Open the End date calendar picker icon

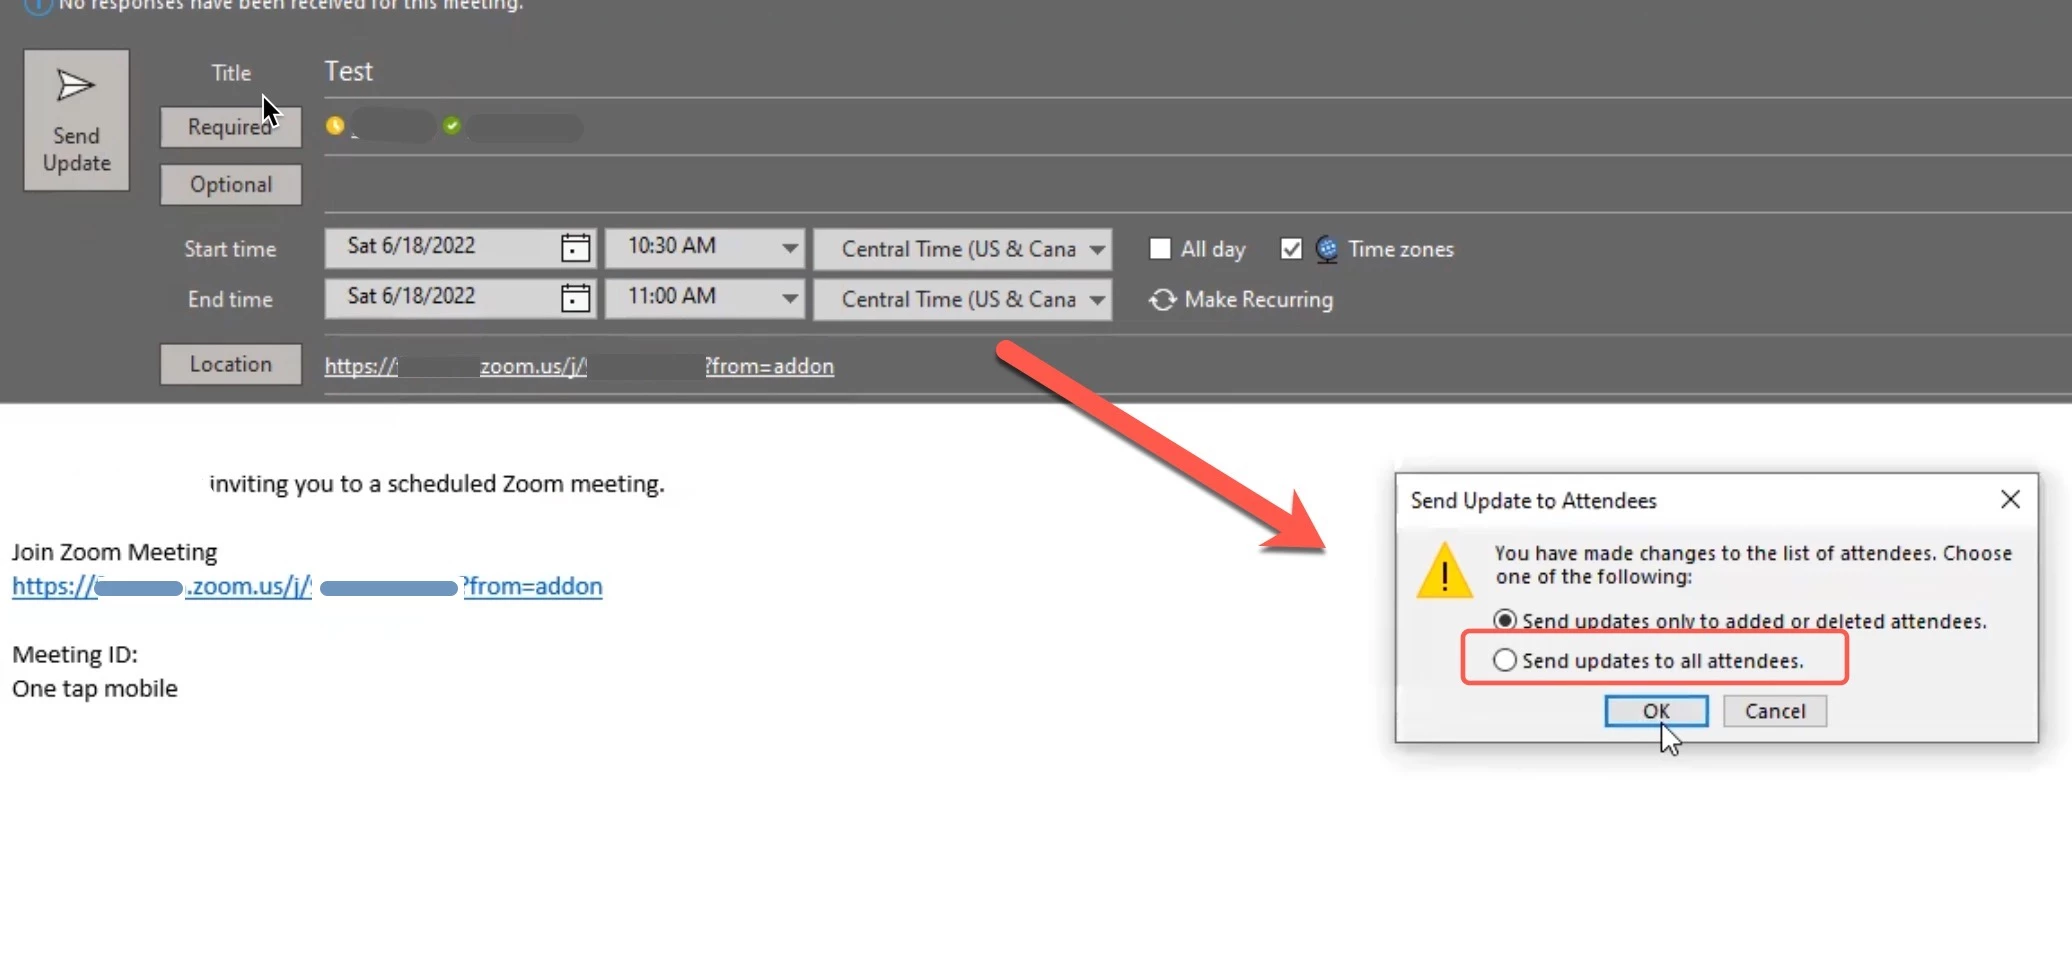point(575,297)
